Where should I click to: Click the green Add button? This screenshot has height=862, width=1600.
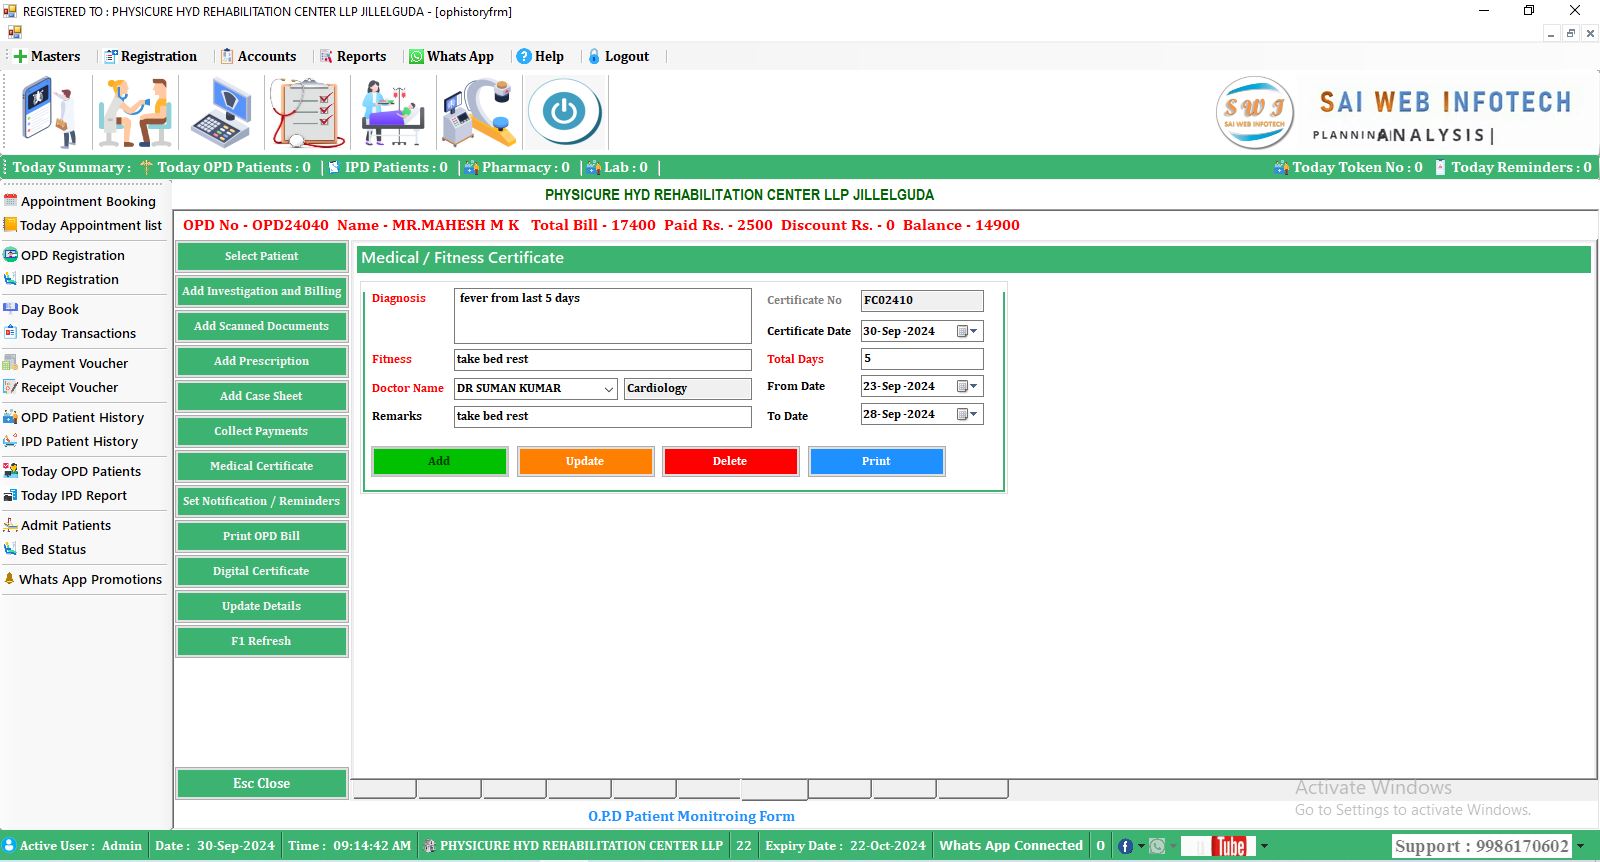(x=439, y=461)
